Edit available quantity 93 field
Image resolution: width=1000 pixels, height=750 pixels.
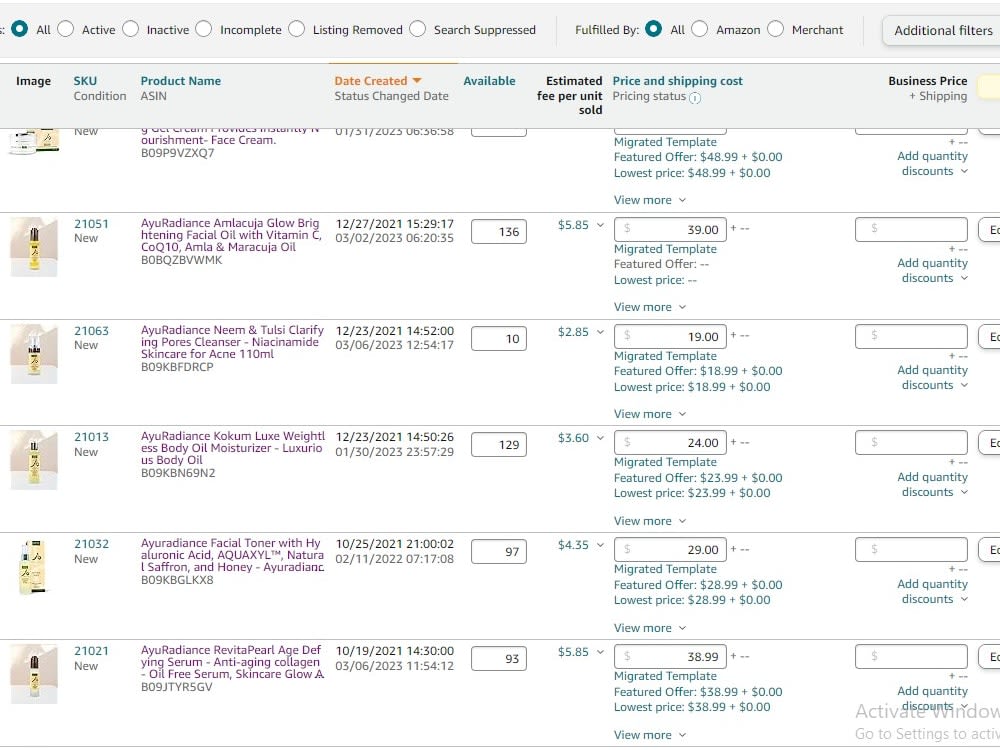pyautogui.click(x=499, y=659)
